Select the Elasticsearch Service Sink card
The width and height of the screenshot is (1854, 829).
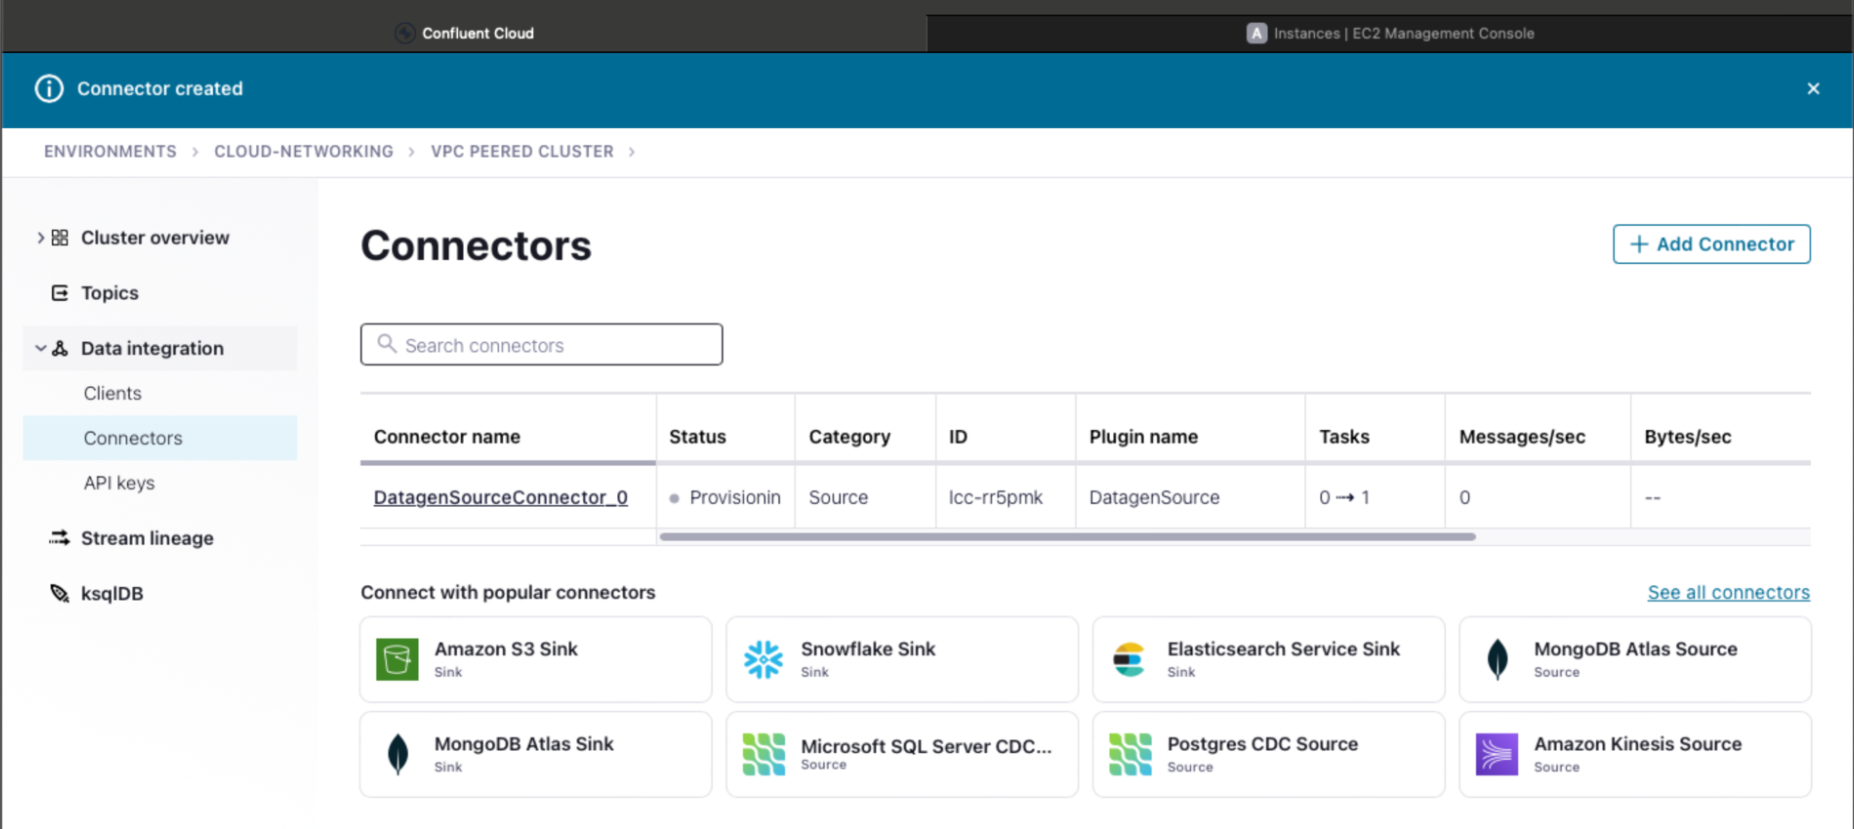(x=1269, y=659)
